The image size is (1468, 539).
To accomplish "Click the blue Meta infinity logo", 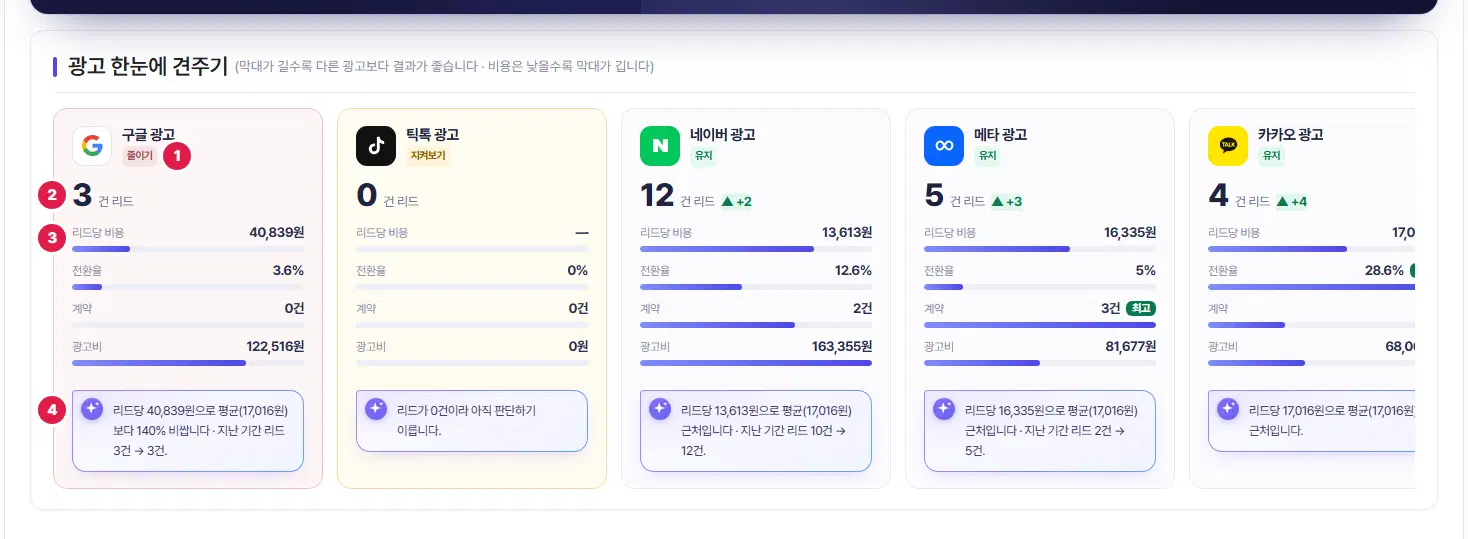I will [944, 146].
